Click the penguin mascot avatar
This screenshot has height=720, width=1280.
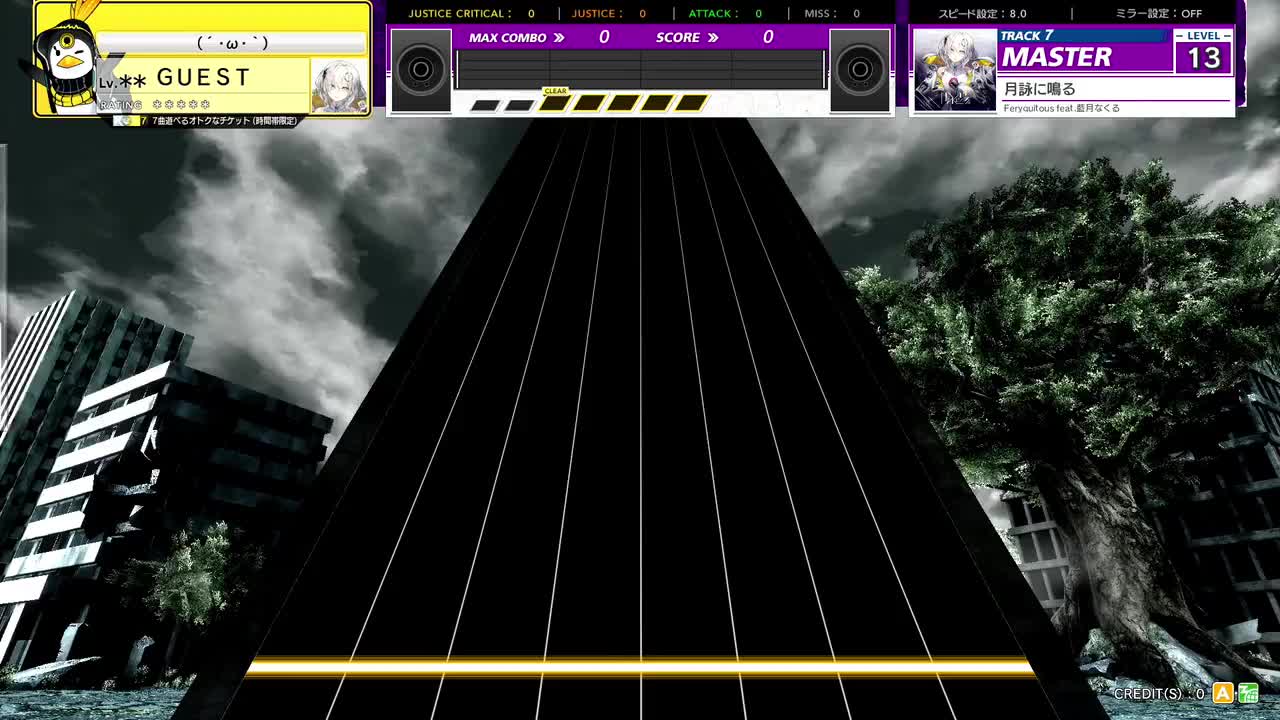68,60
